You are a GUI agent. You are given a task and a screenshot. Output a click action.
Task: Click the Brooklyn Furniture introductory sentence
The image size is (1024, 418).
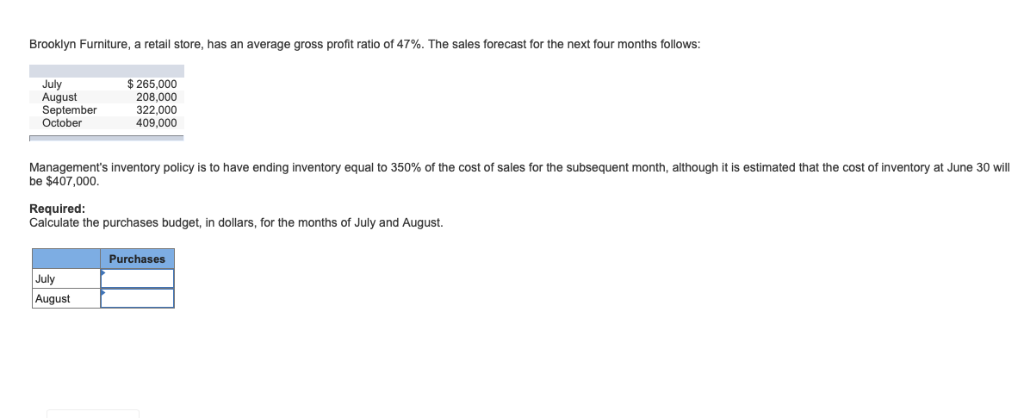(364, 45)
